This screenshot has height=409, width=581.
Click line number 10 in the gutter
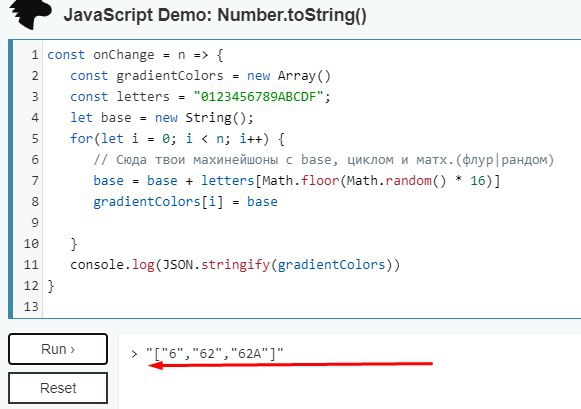[31, 244]
